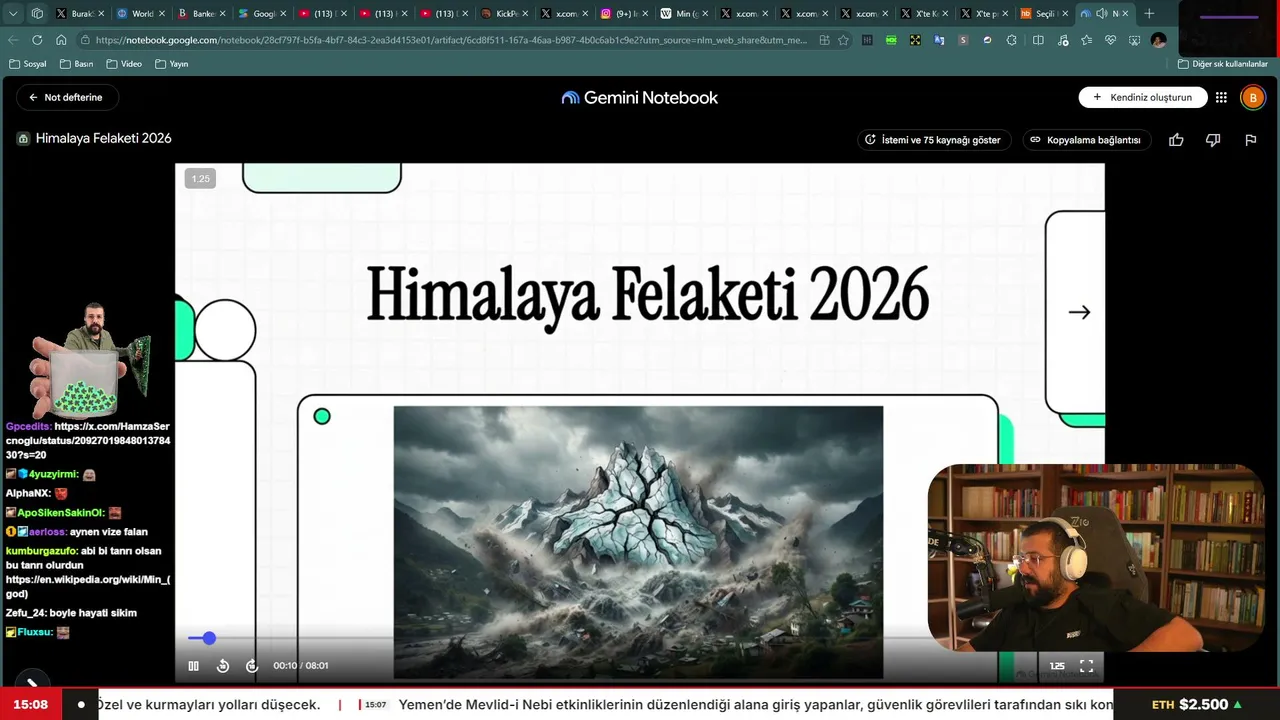The width and height of the screenshot is (1280, 720).
Task: Close the Burak X tab
Action: point(101,14)
